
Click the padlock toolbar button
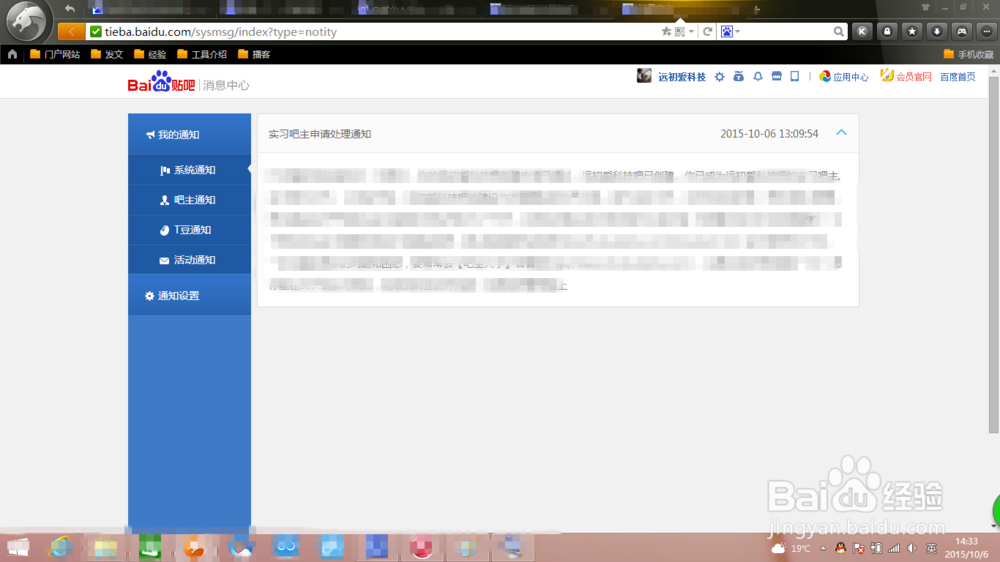coord(887,31)
